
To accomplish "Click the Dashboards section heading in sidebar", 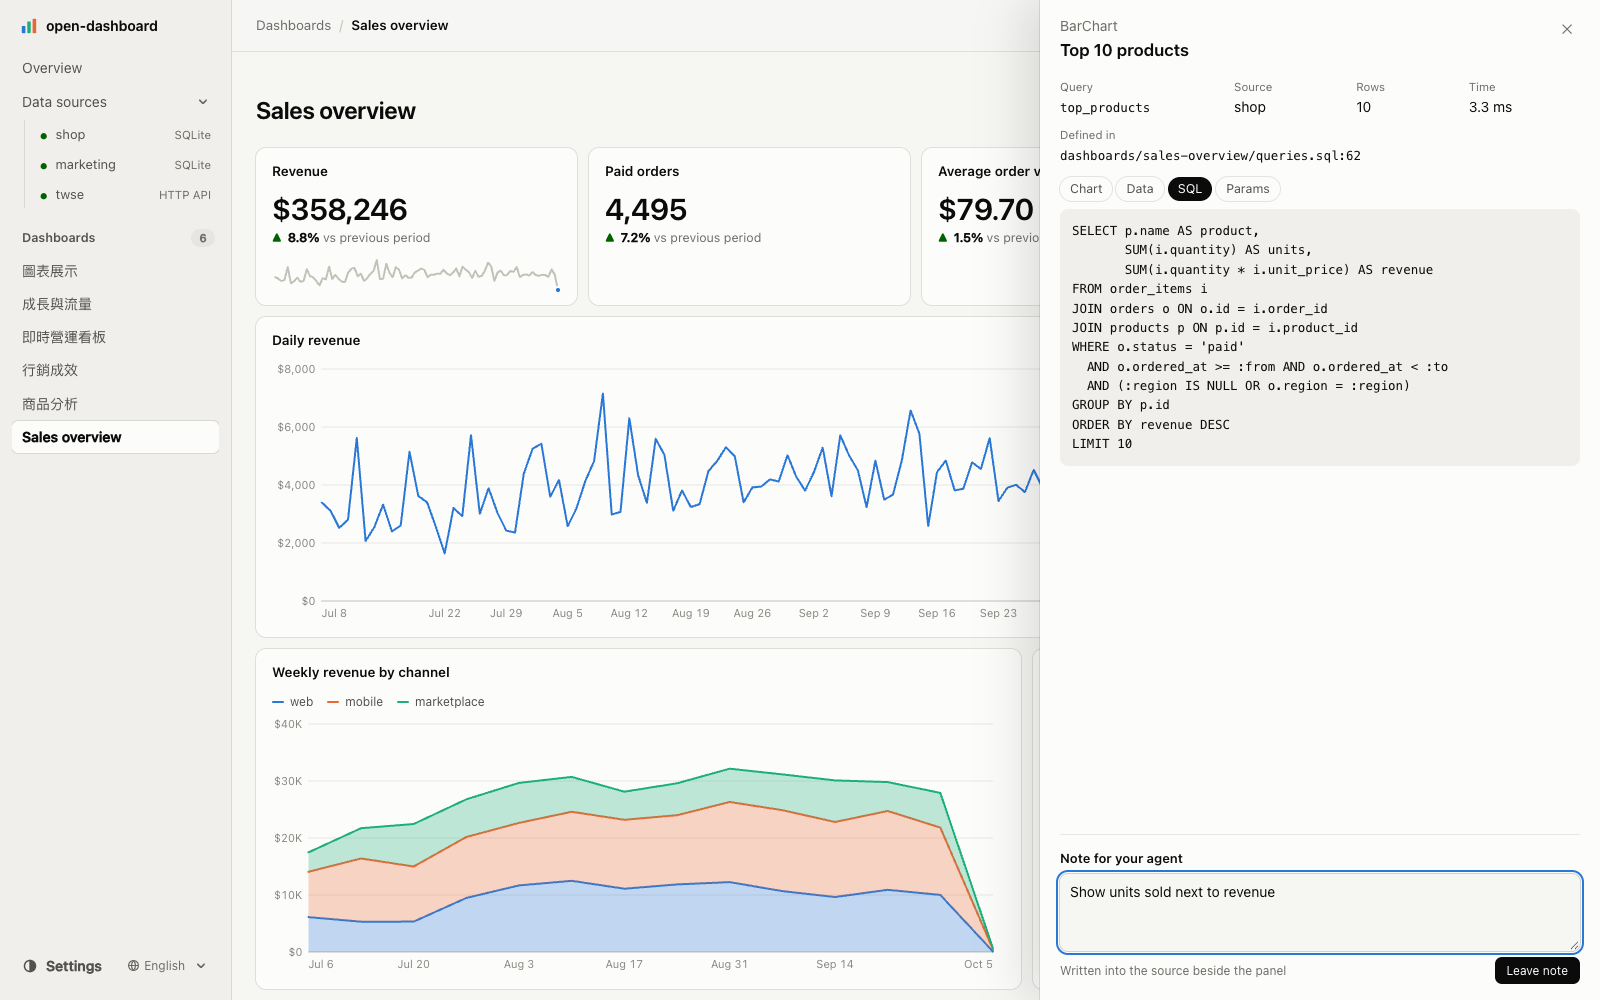I will (59, 238).
